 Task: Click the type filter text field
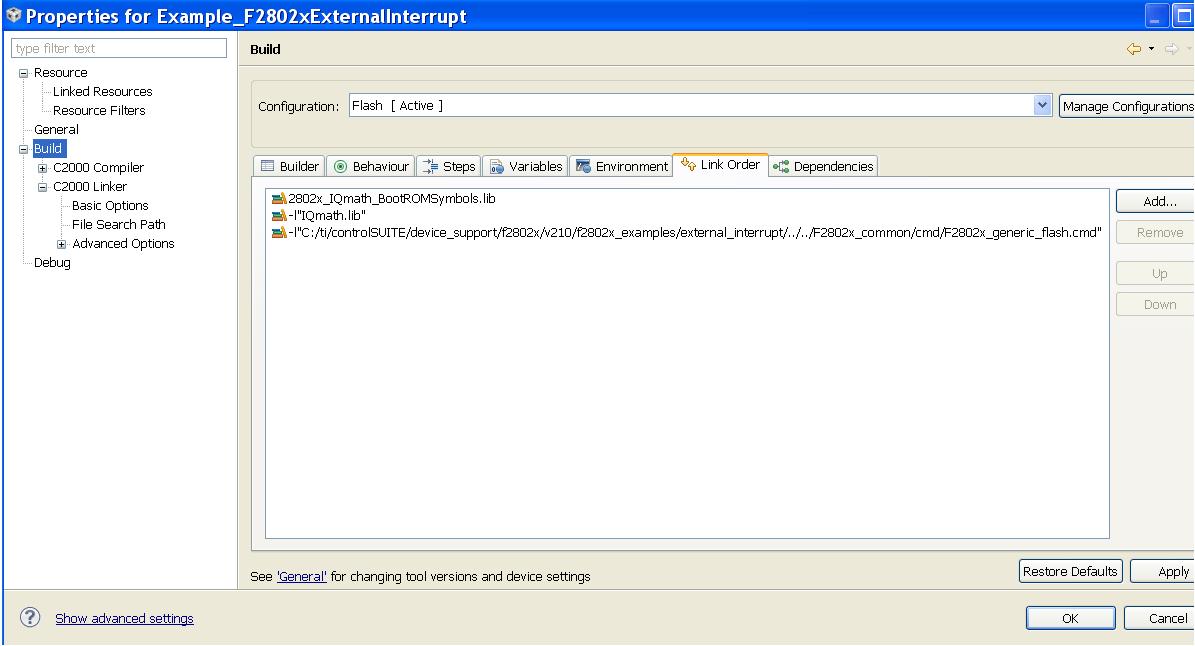(118, 47)
